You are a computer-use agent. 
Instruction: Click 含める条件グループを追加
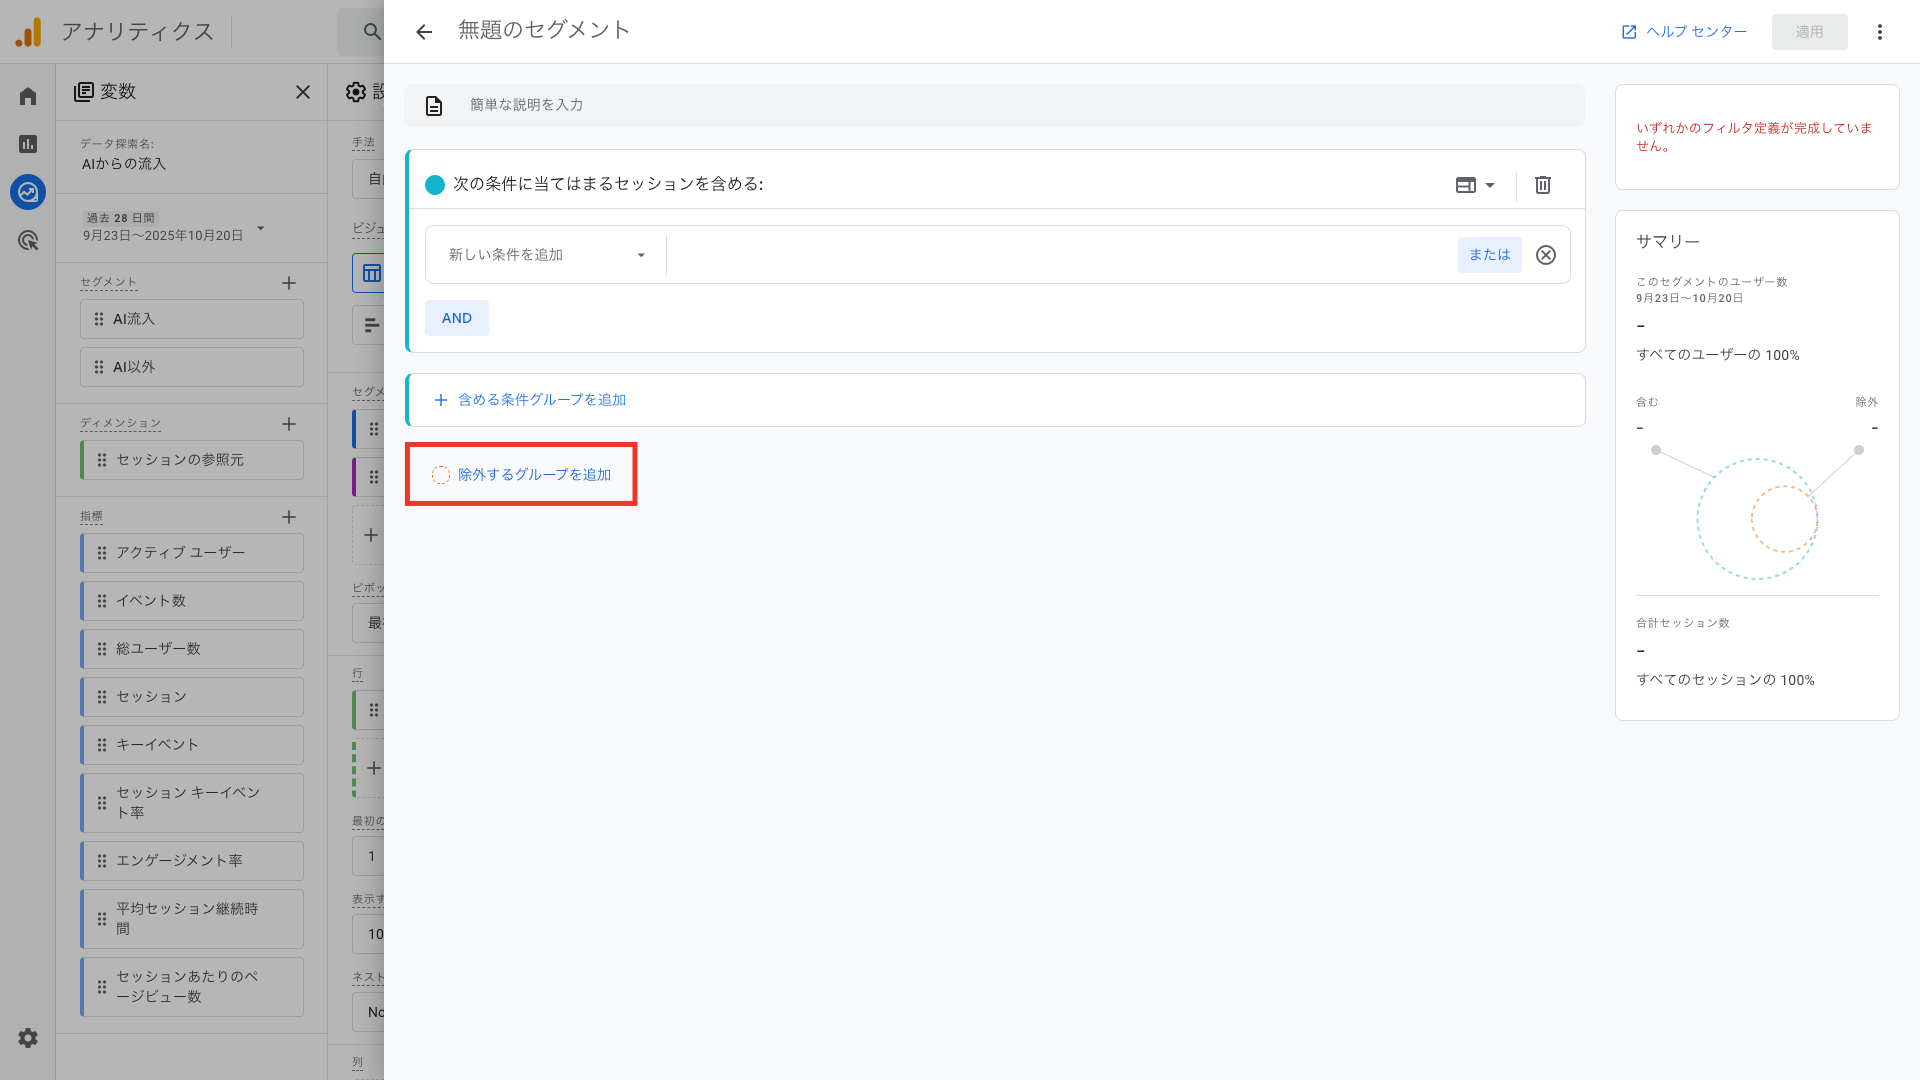tap(529, 399)
